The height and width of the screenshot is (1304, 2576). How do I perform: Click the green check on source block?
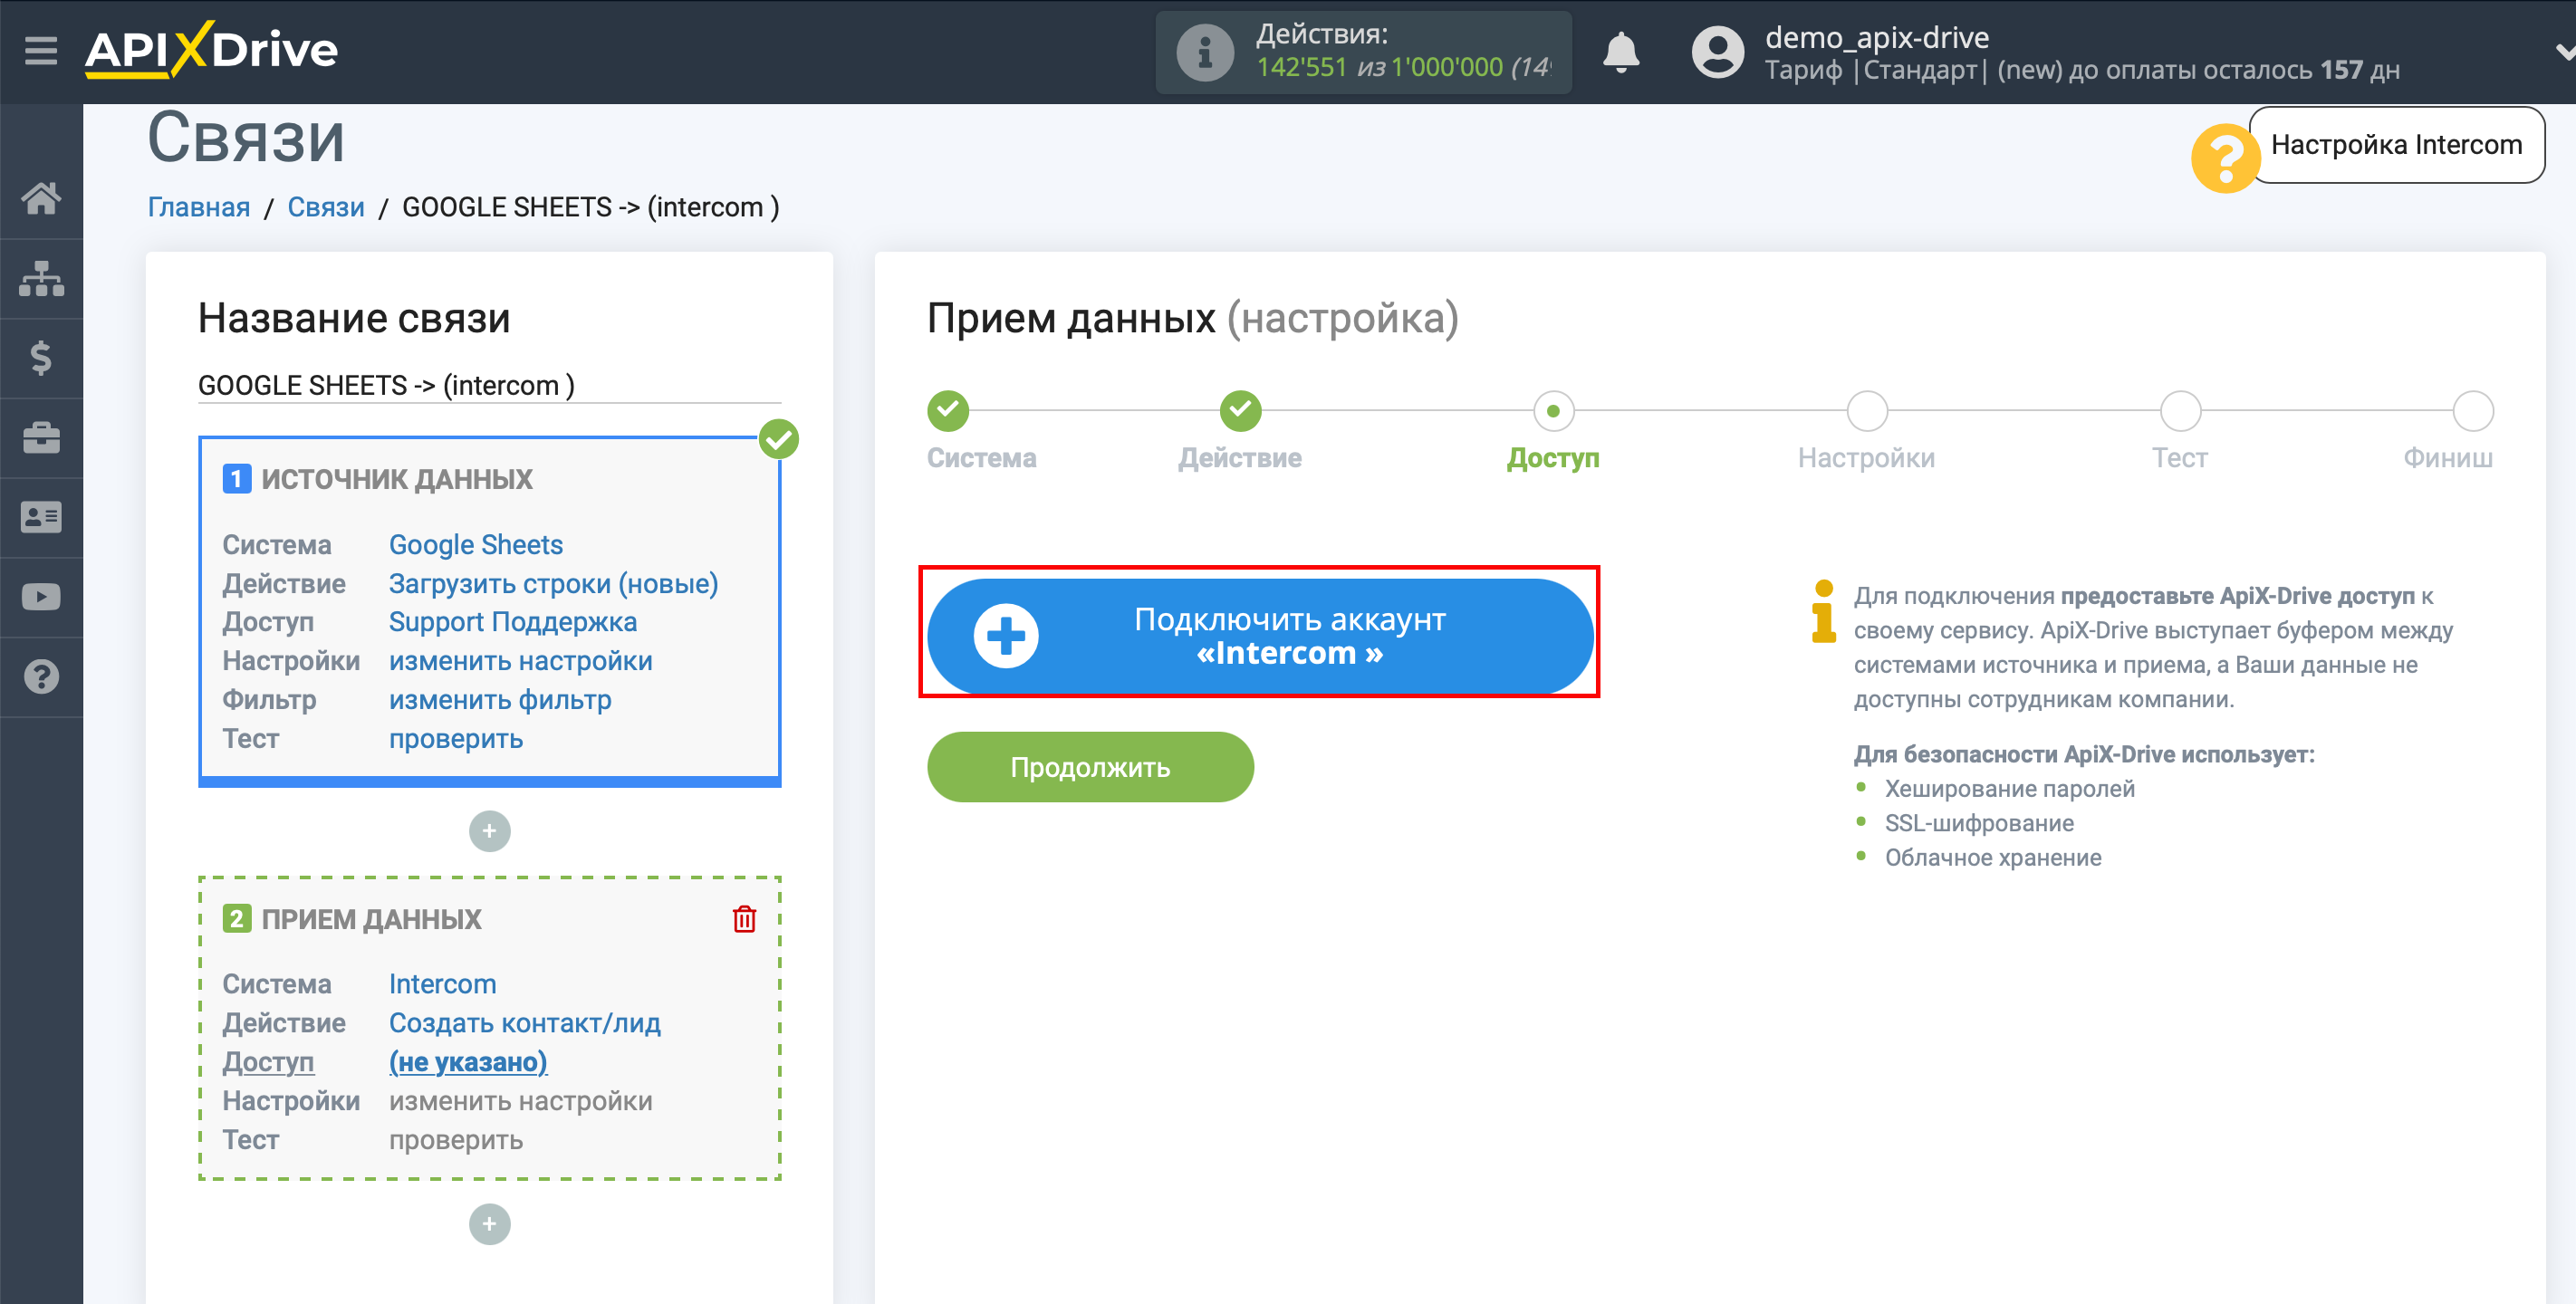pos(778,439)
